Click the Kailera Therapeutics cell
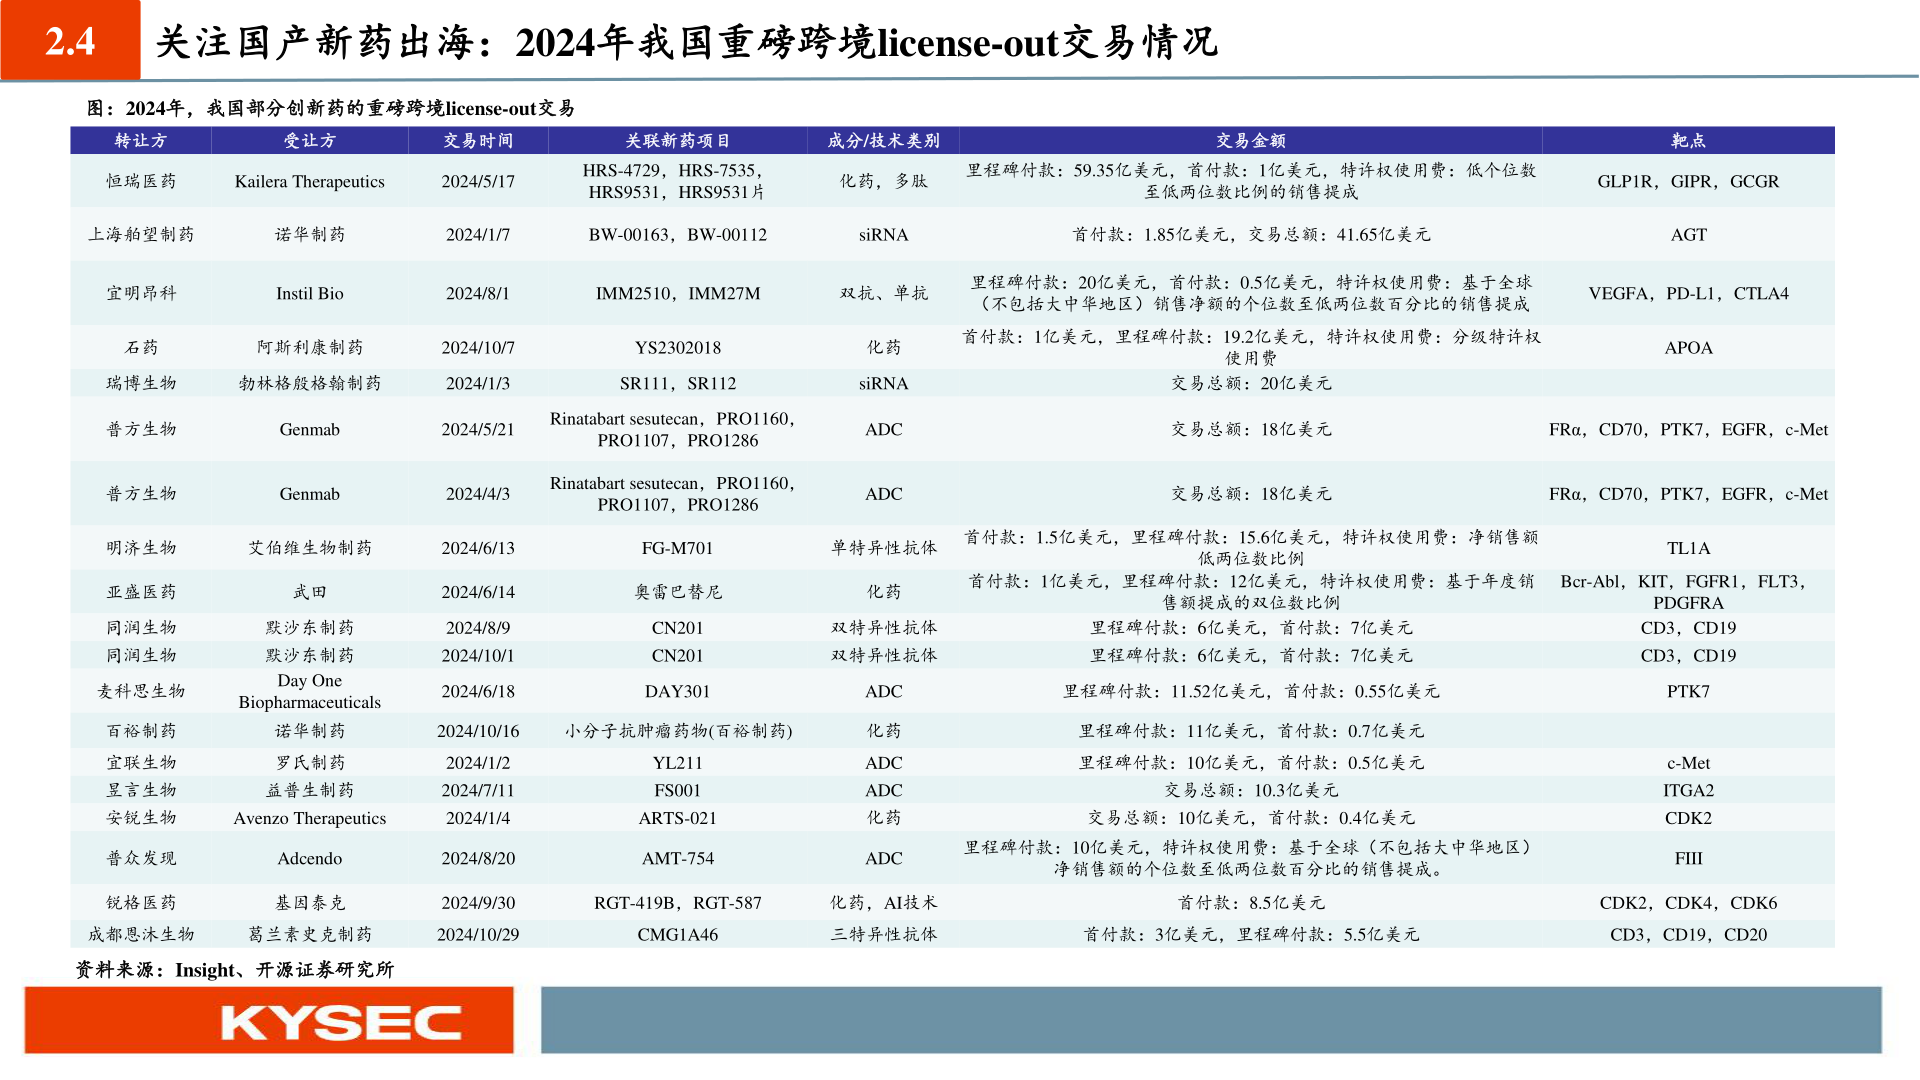The image size is (1920, 1080). coord(310,181)
